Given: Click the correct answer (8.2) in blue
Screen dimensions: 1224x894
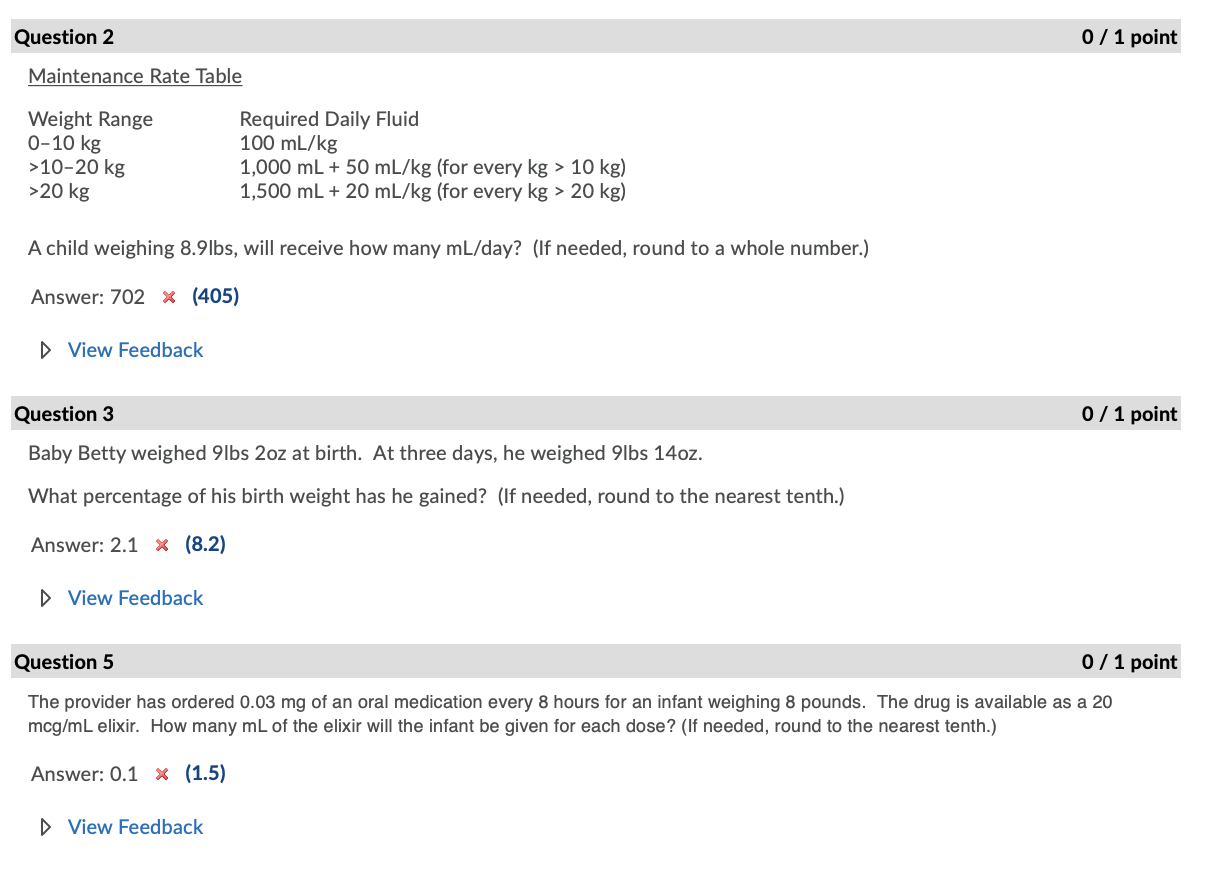Looking at the screenshot, I should point(205,544).
